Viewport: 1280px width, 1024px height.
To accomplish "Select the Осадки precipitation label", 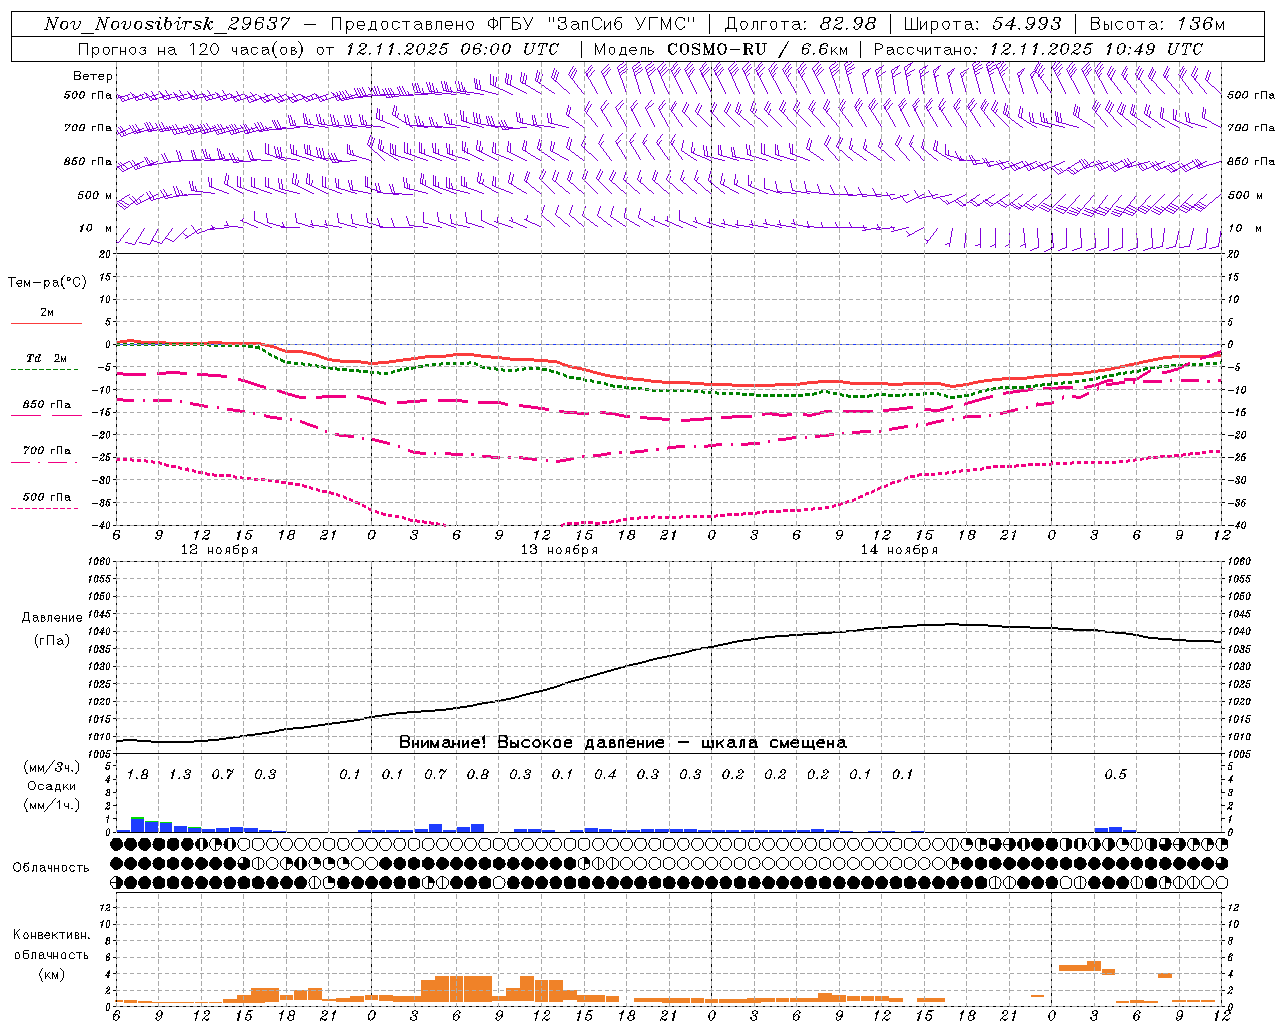I will tap(52, 787).
